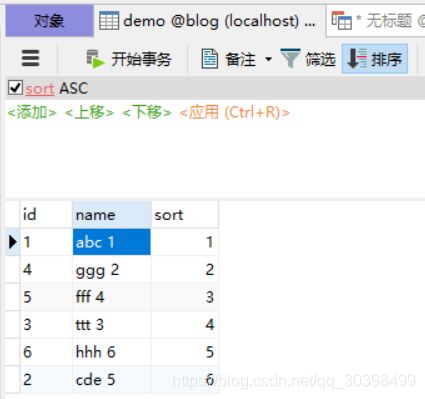Click the <下移> link
This screenshot has width=425, height=399.
(147, 112)
